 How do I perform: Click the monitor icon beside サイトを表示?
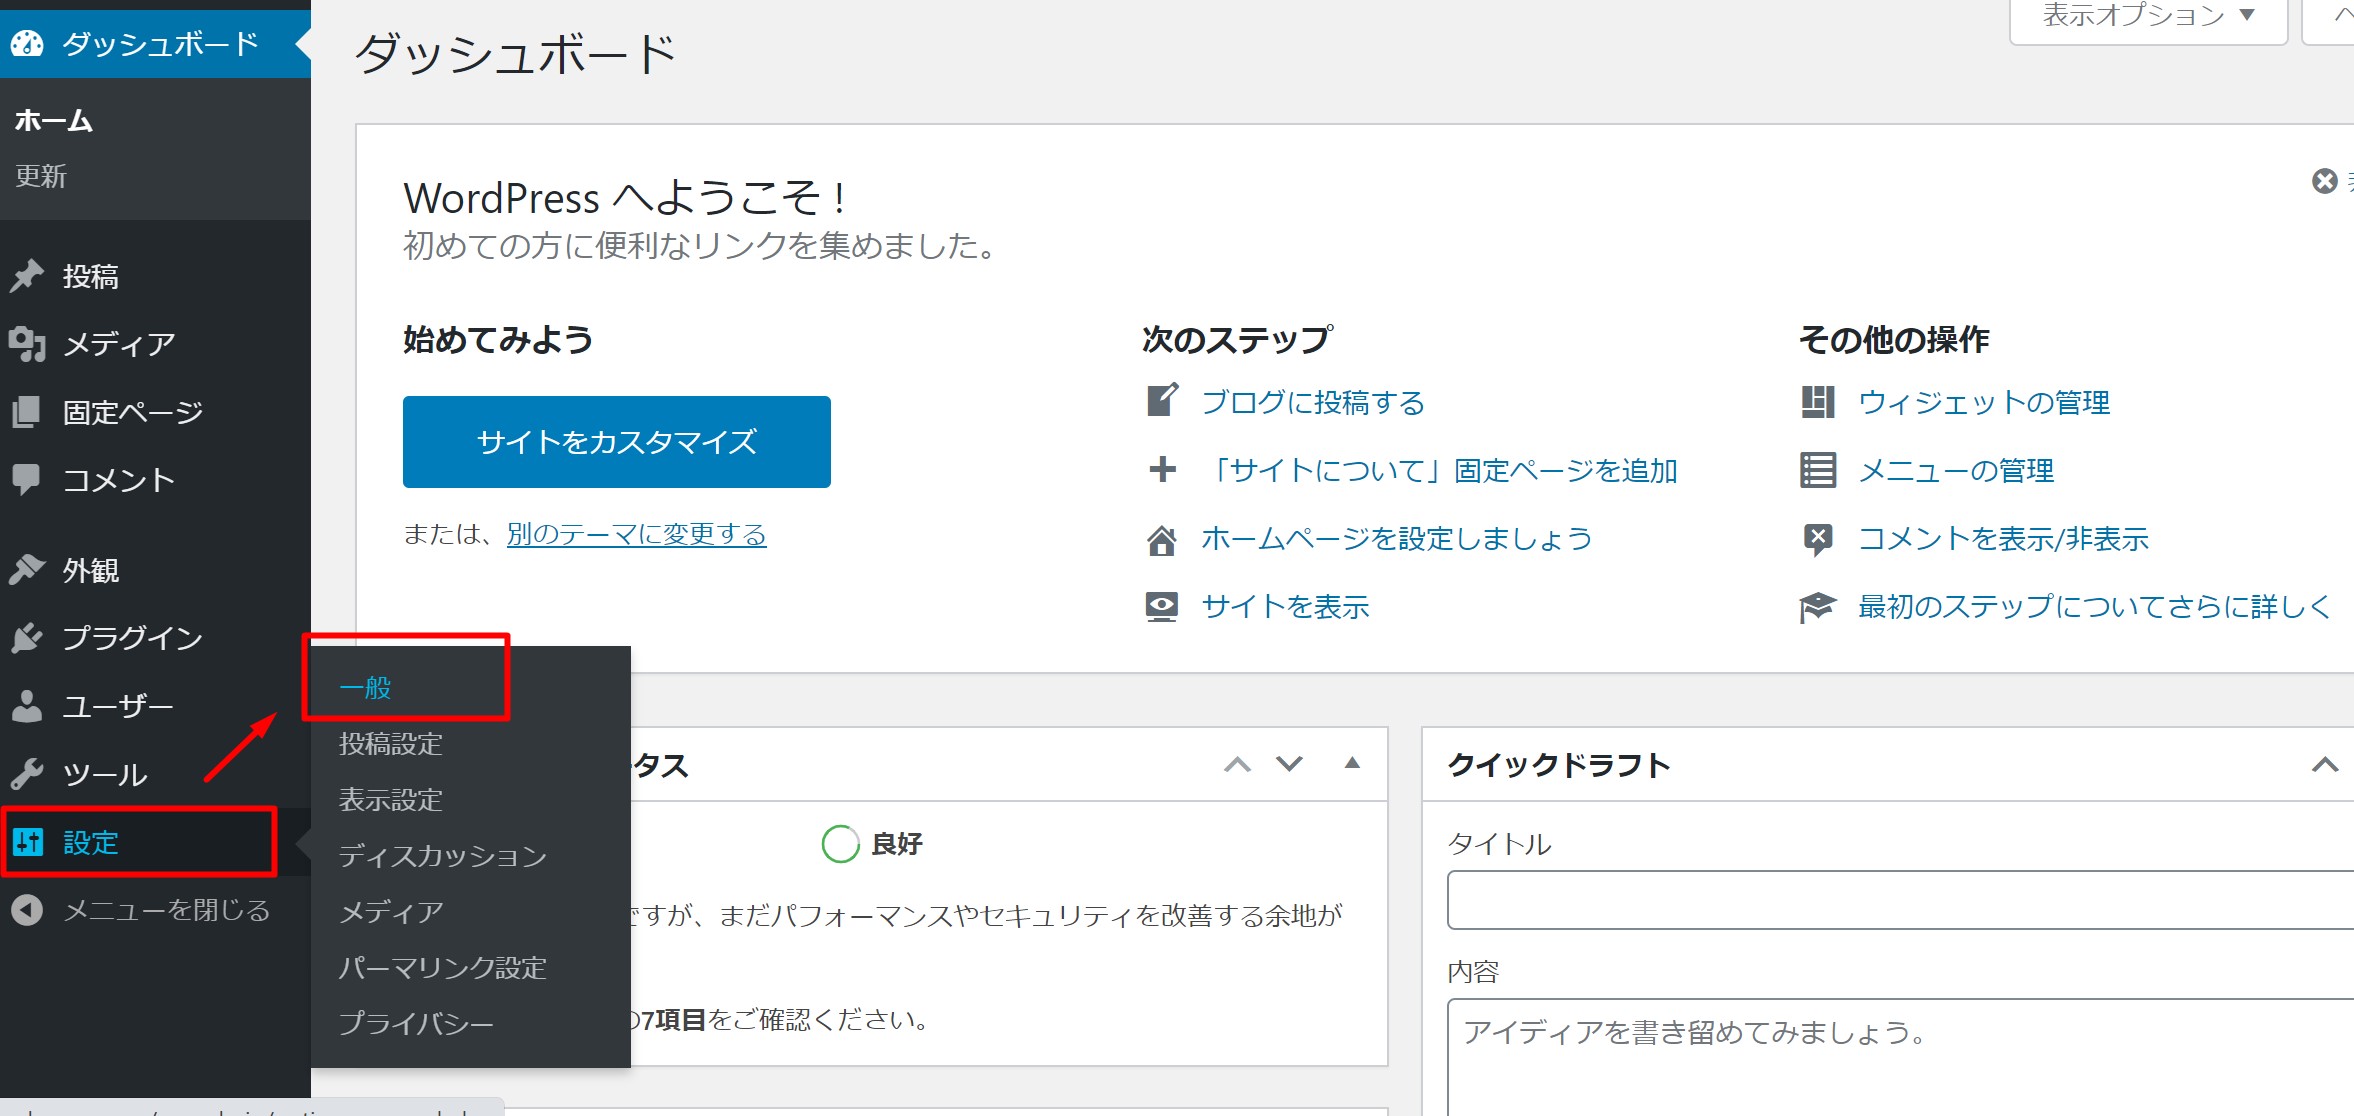[x=1162, y=607]
